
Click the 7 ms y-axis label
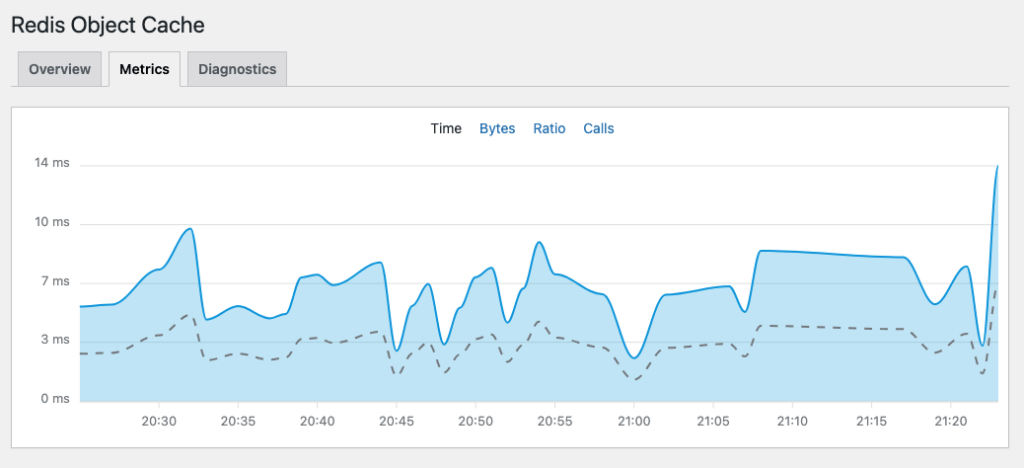(x=55, y=282)
